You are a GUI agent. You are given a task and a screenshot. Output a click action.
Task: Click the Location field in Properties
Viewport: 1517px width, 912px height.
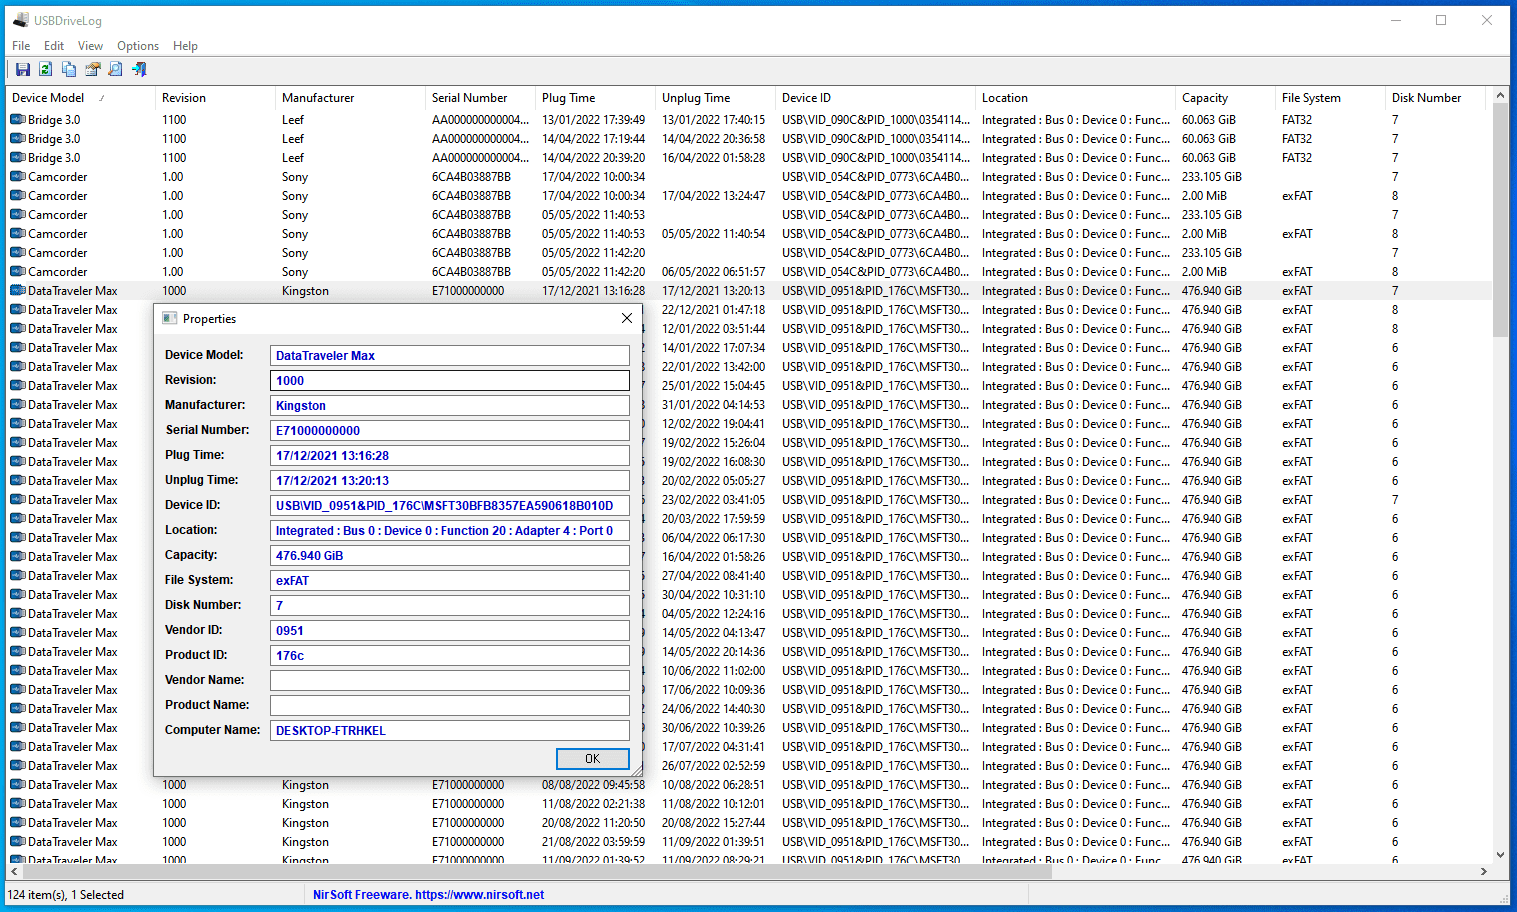coord(450,531)
